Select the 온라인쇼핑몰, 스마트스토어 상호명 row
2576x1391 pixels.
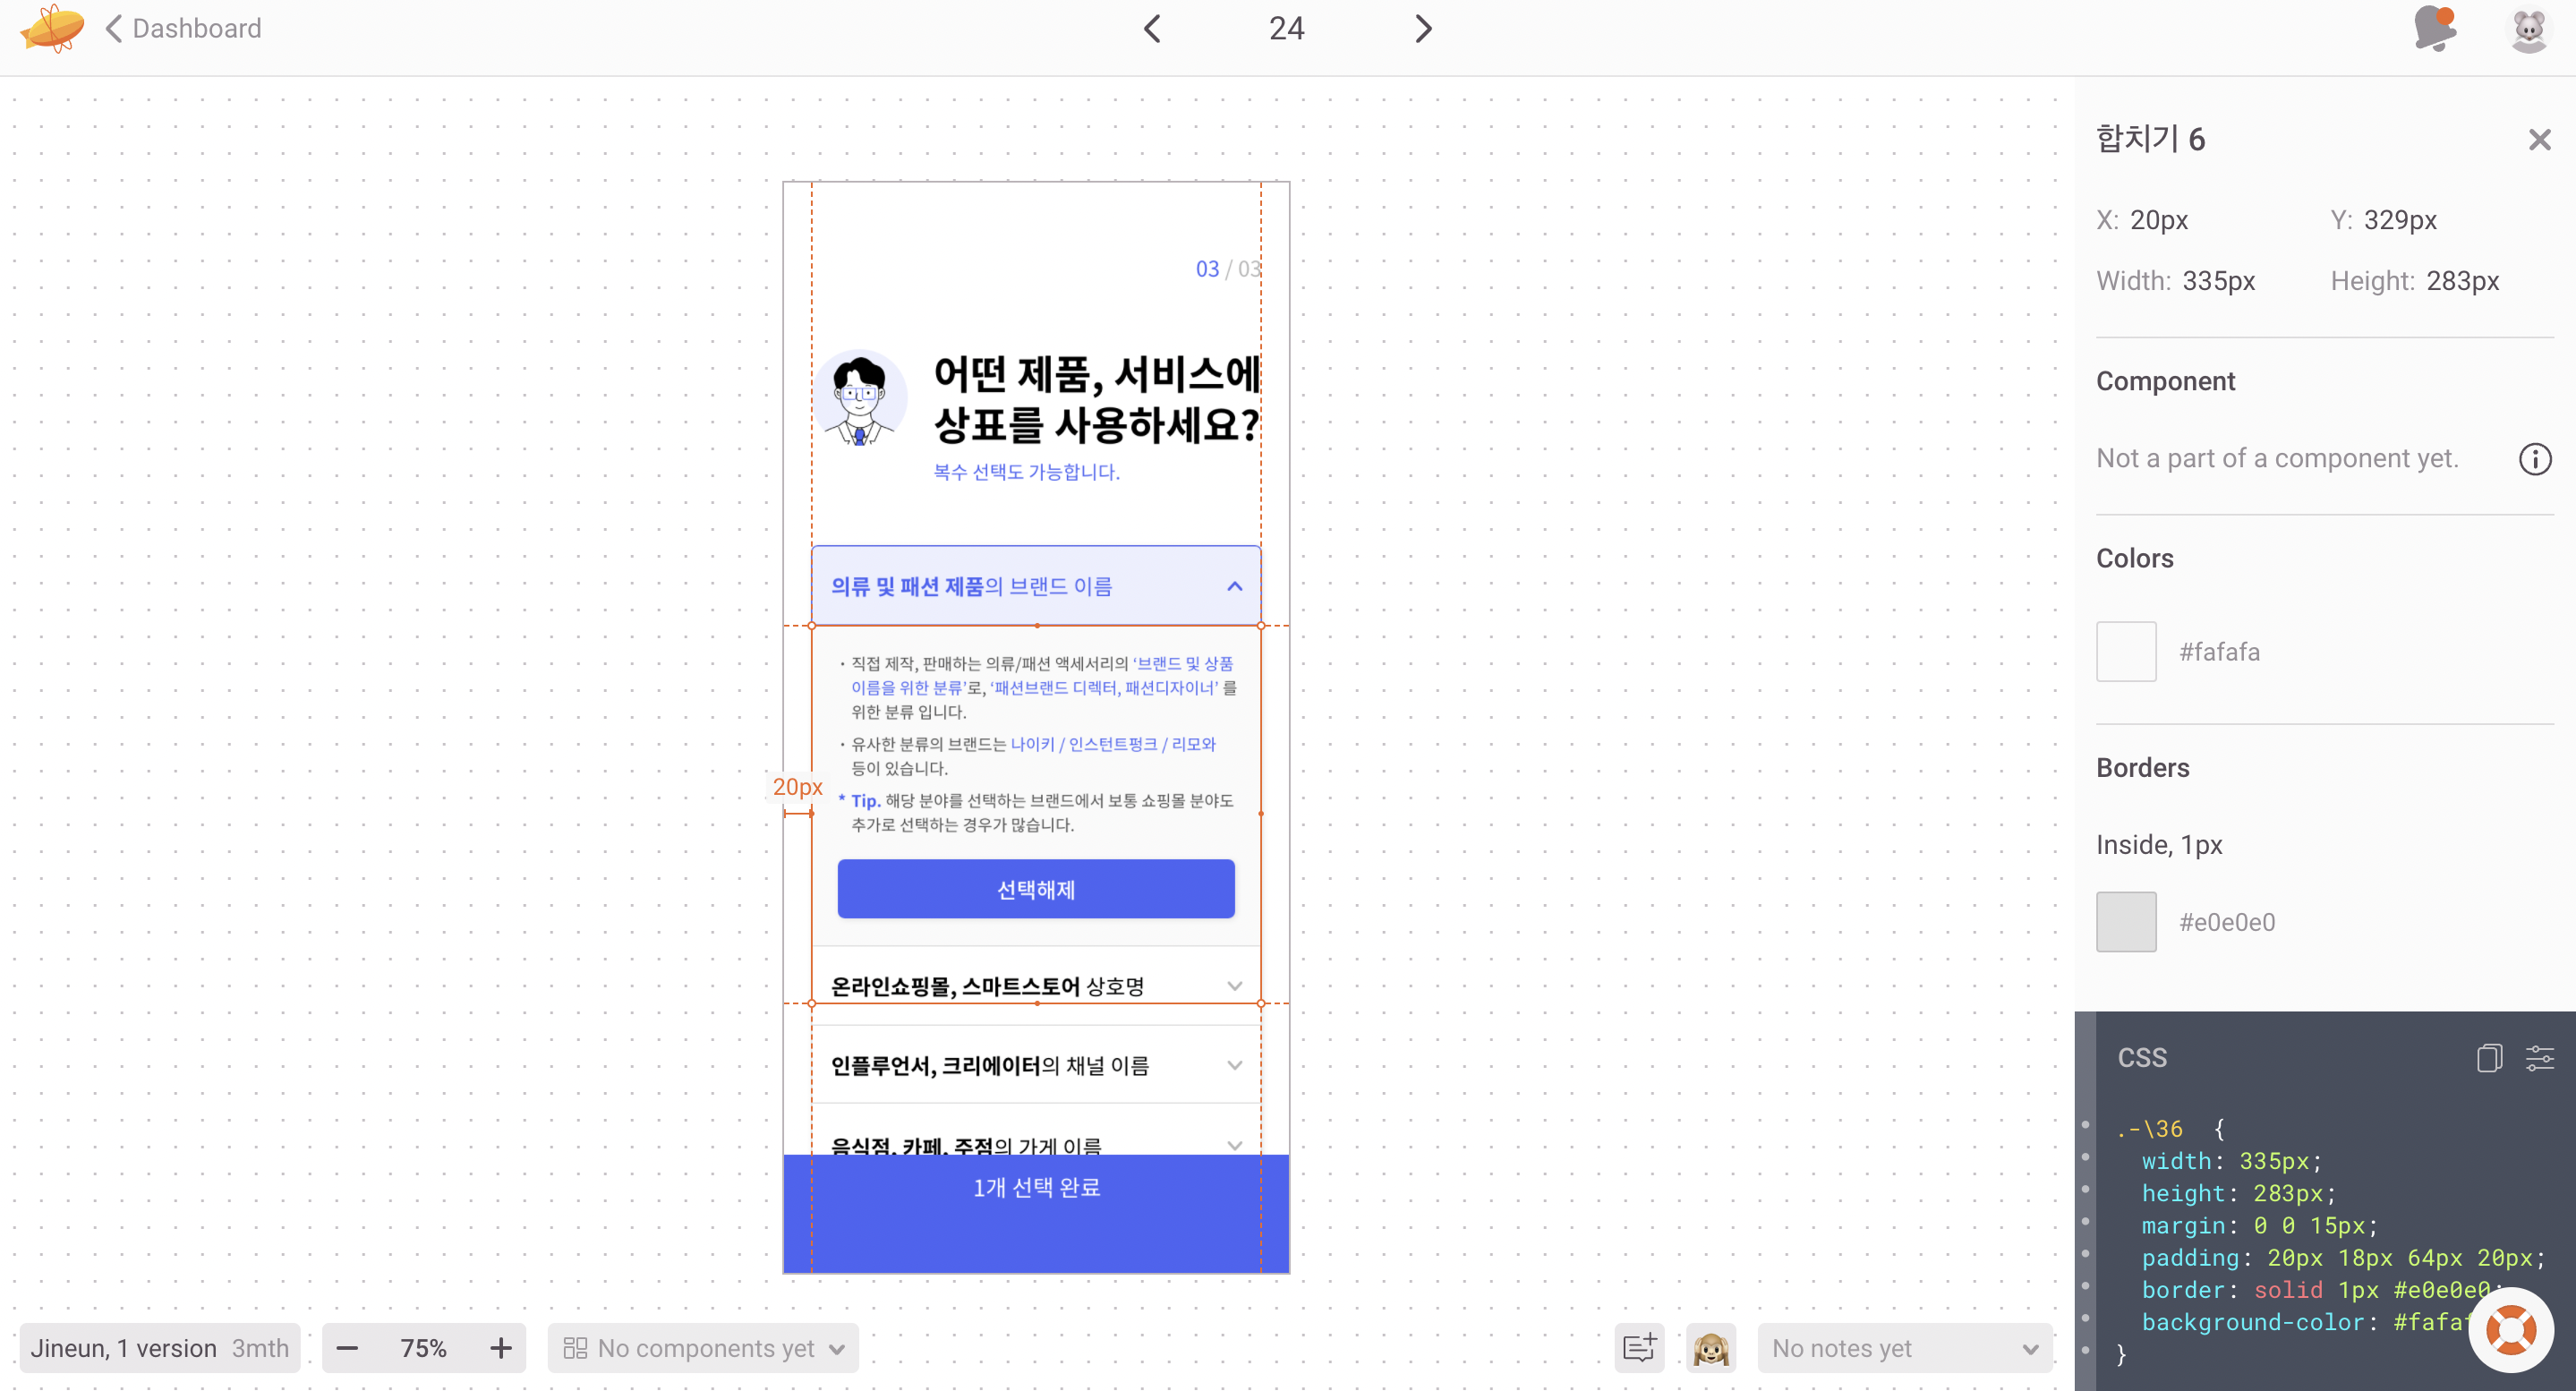[x=1036, y=986]
